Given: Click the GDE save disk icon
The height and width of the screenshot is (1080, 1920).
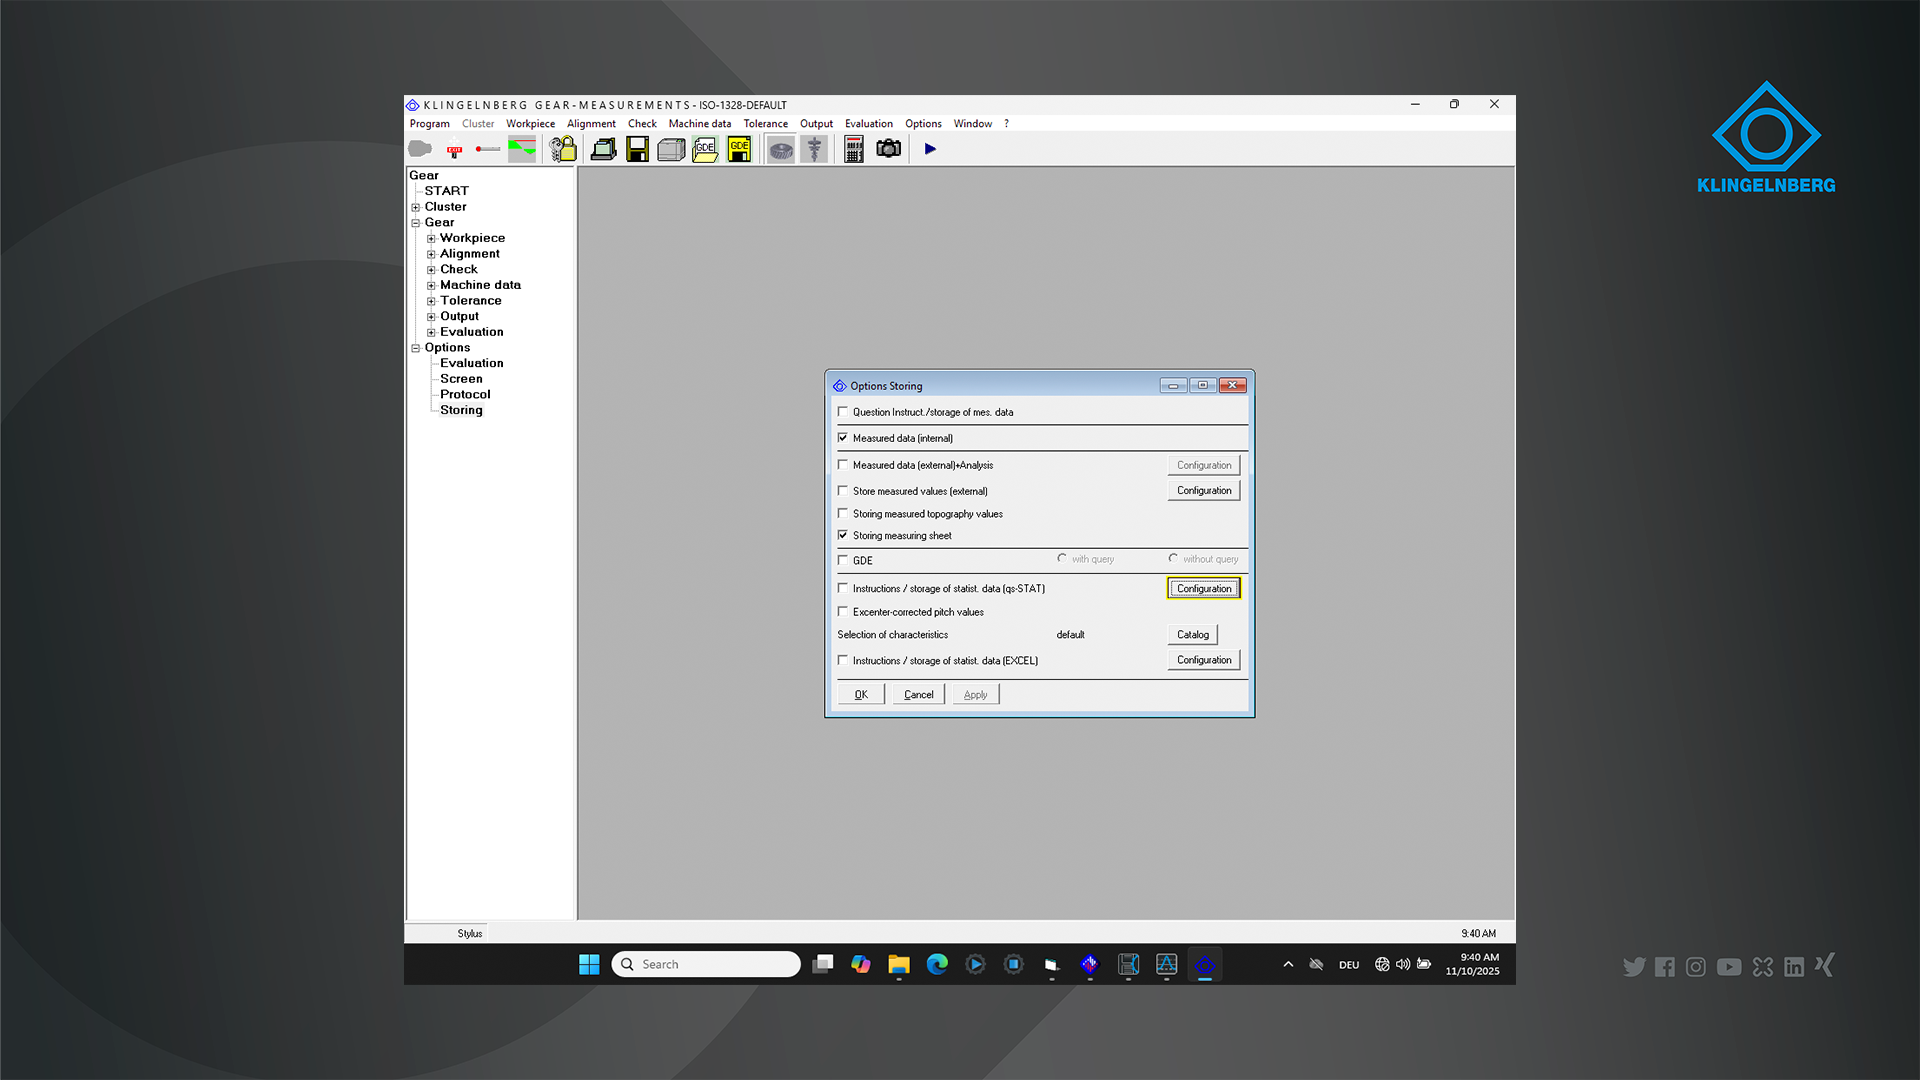Looking at the screenshot, I should pyautogui.click(x=739, y=150).
